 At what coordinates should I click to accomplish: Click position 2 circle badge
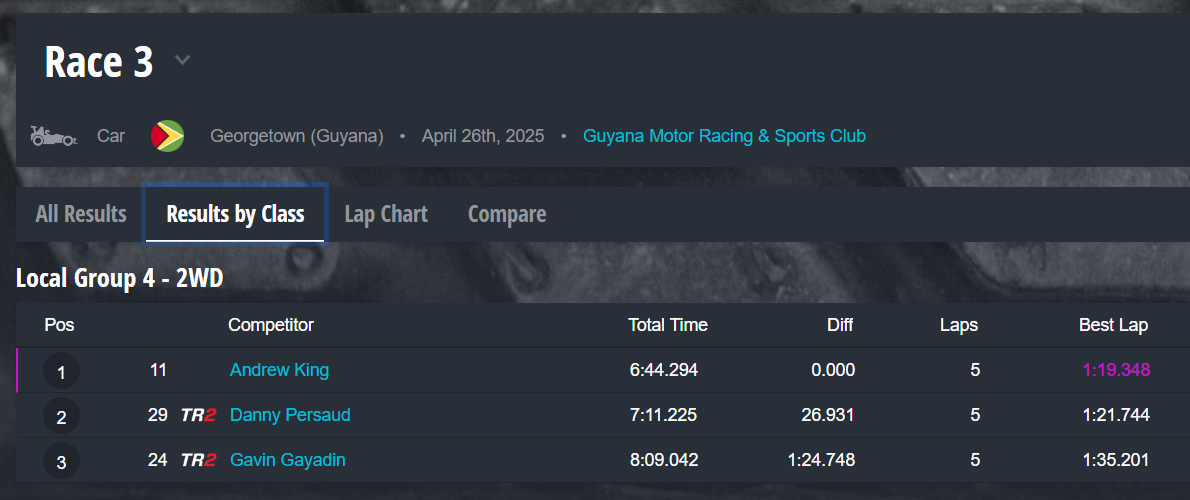tap(61, 416)
